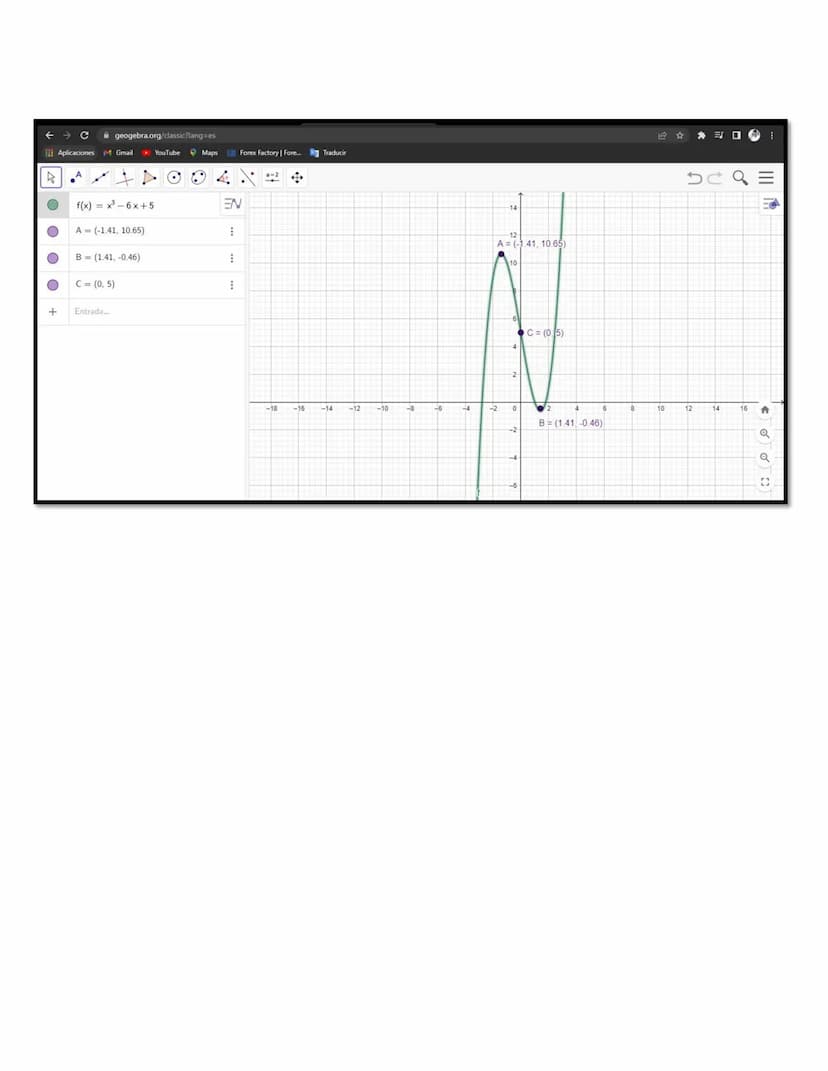Click the Entrada input field
This screenshot has width=828, height=1071.
[156, 311]
